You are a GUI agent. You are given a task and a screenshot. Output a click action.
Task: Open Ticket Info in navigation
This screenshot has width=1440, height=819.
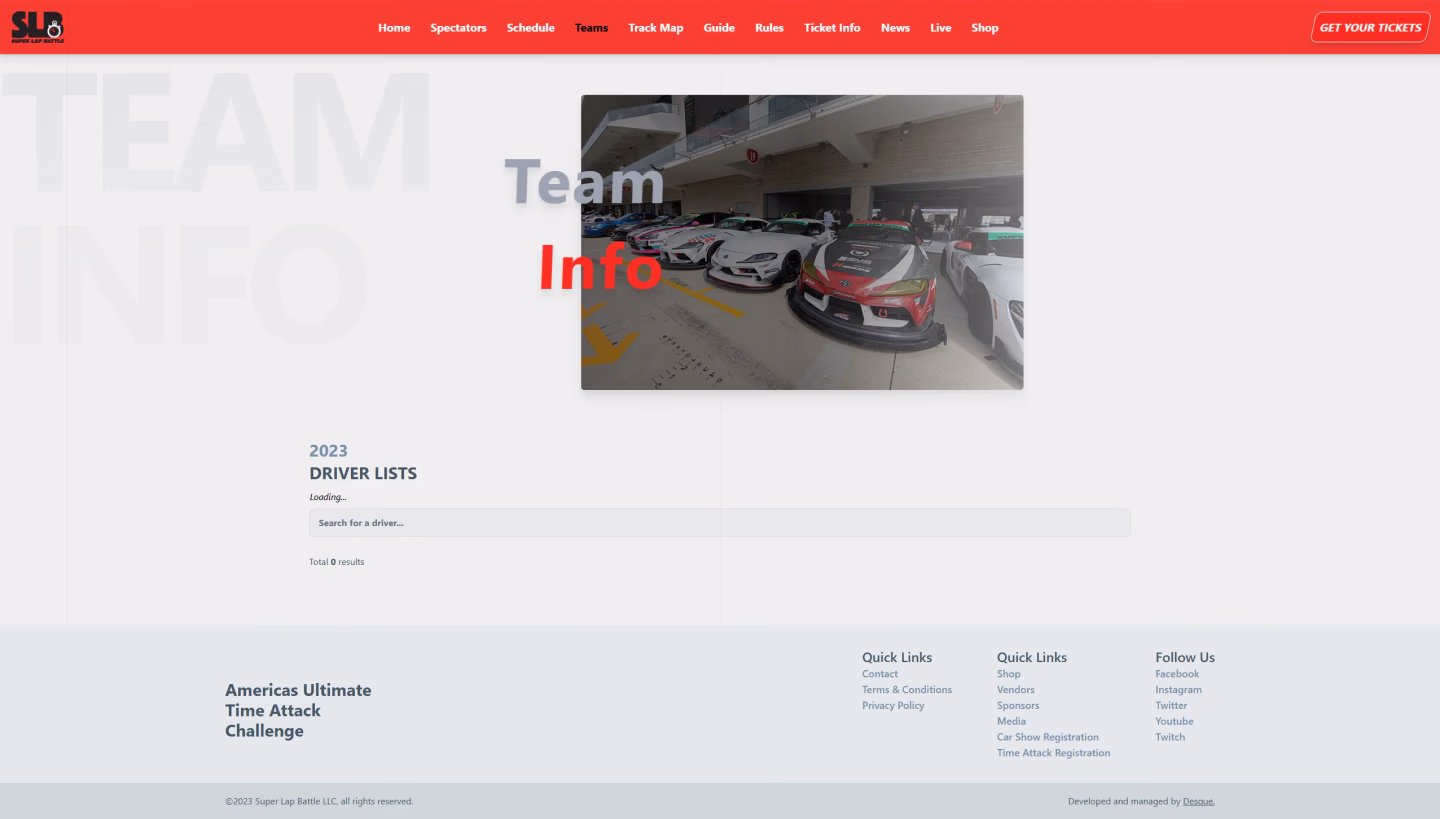coord(832,28)
